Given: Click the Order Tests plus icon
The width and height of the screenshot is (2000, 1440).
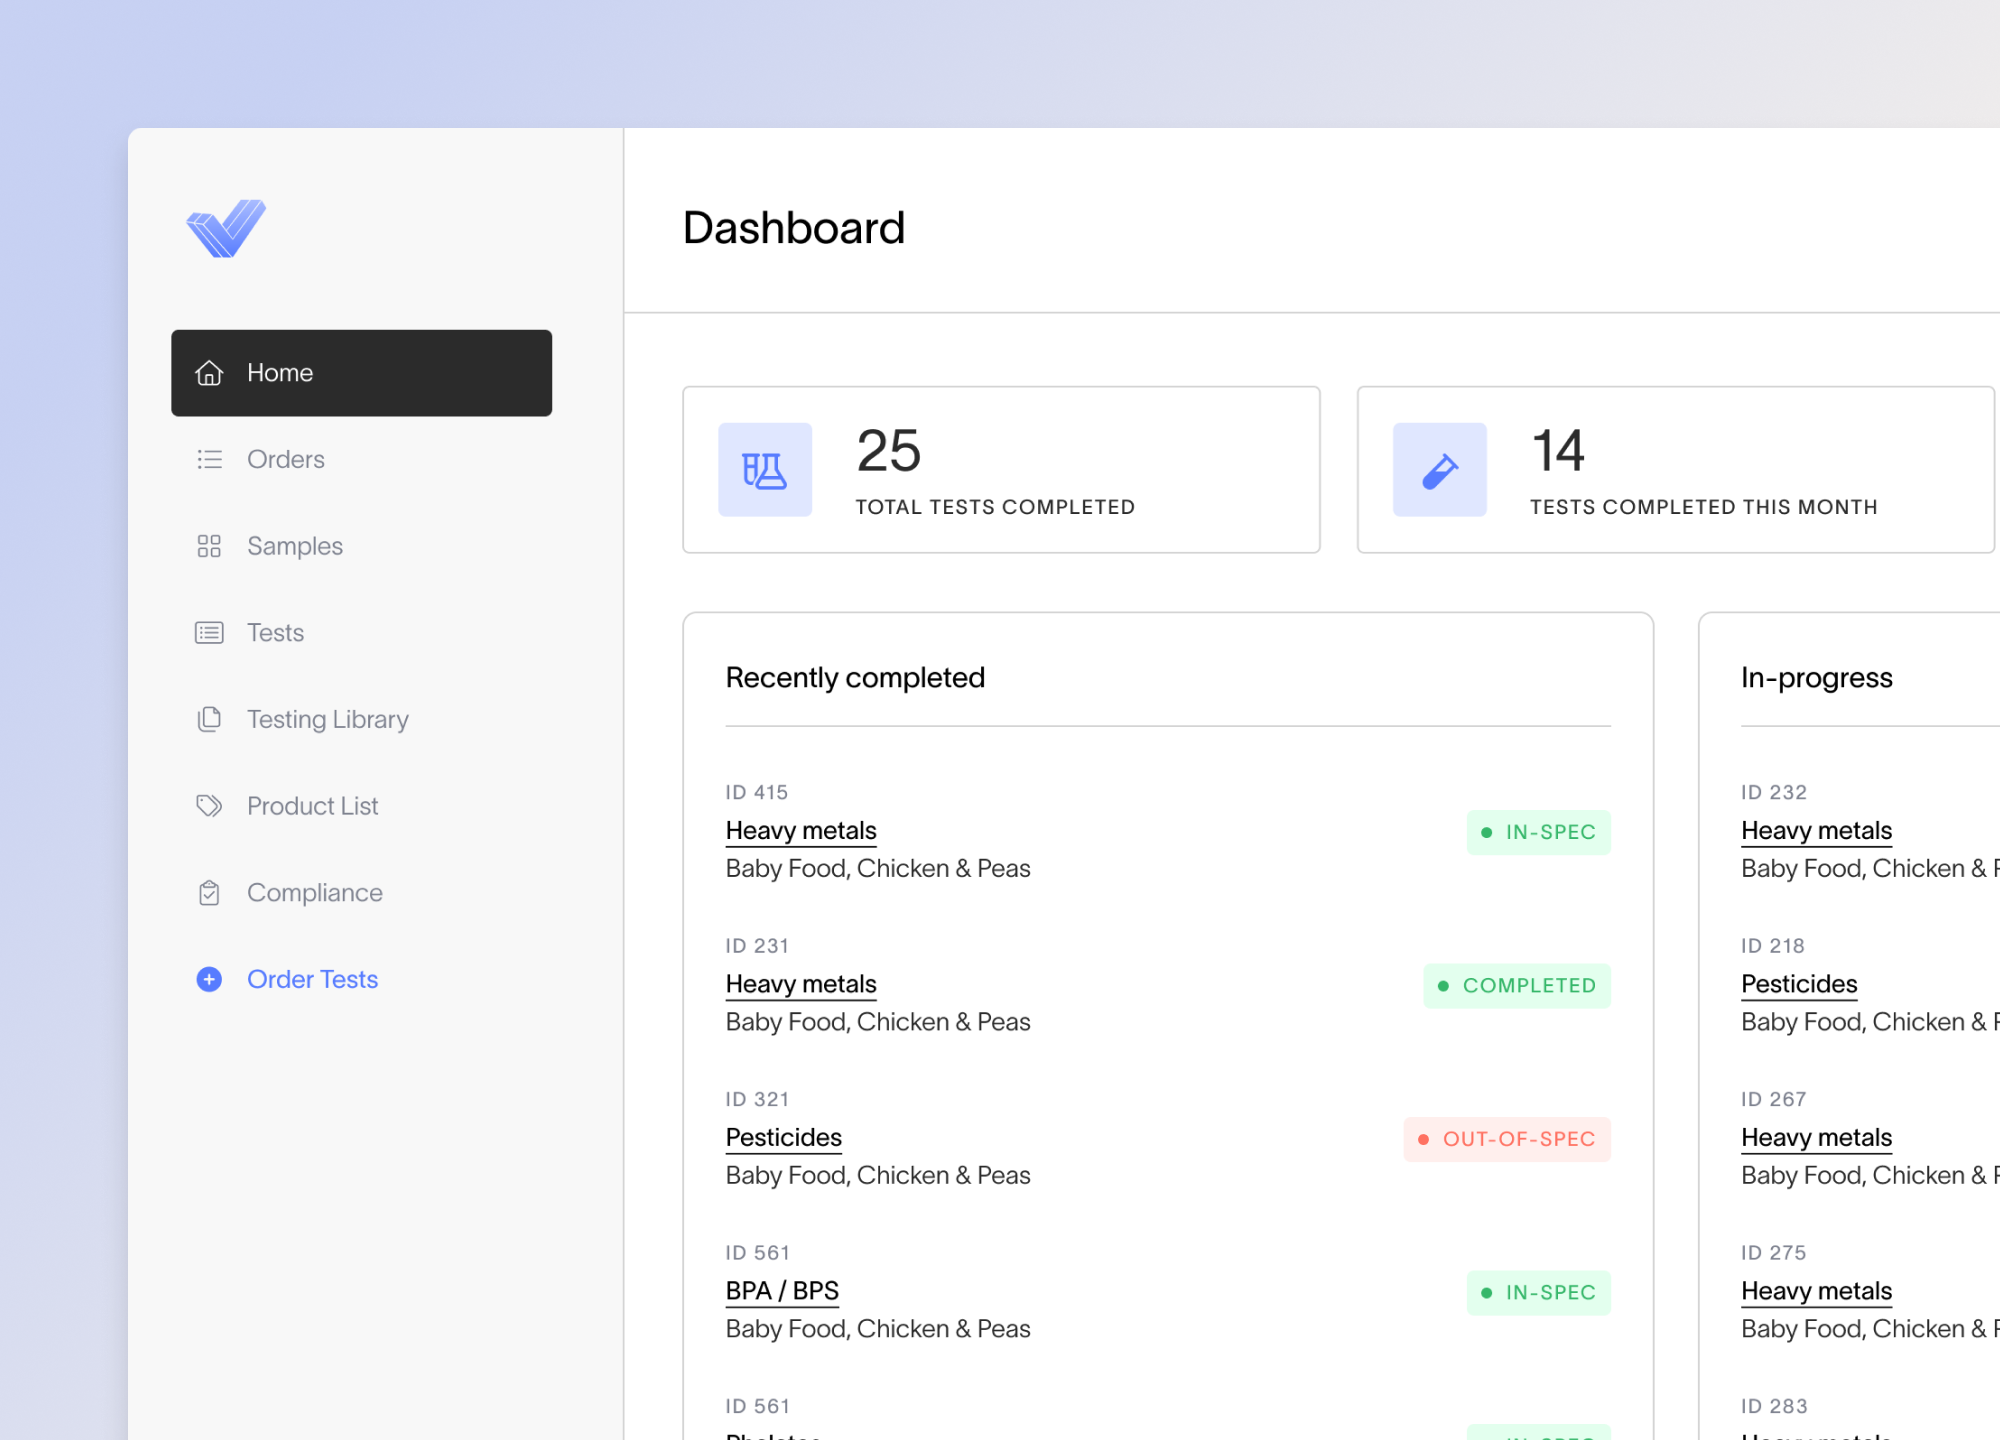Looking at the screenshot, I should [209, 979].
